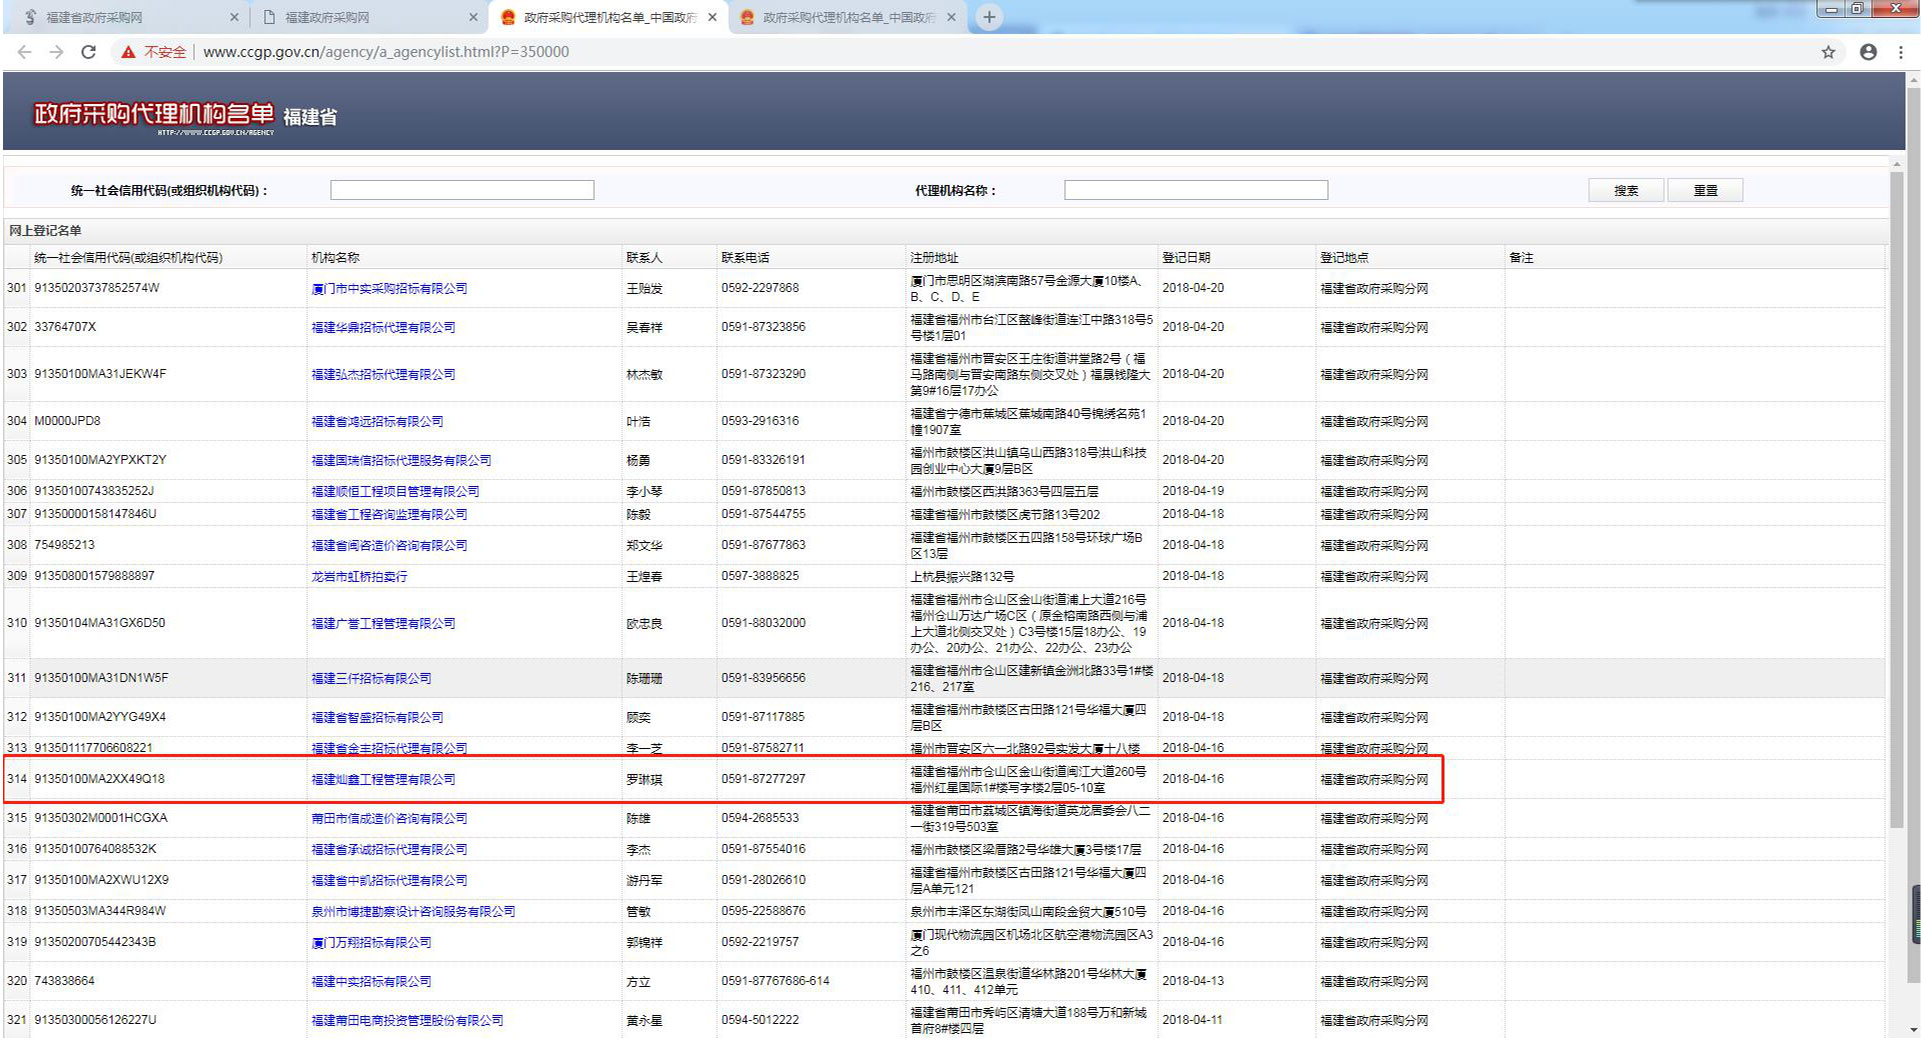Open the 龙岩市虹桥拍卖行 link

coord(359,576)
